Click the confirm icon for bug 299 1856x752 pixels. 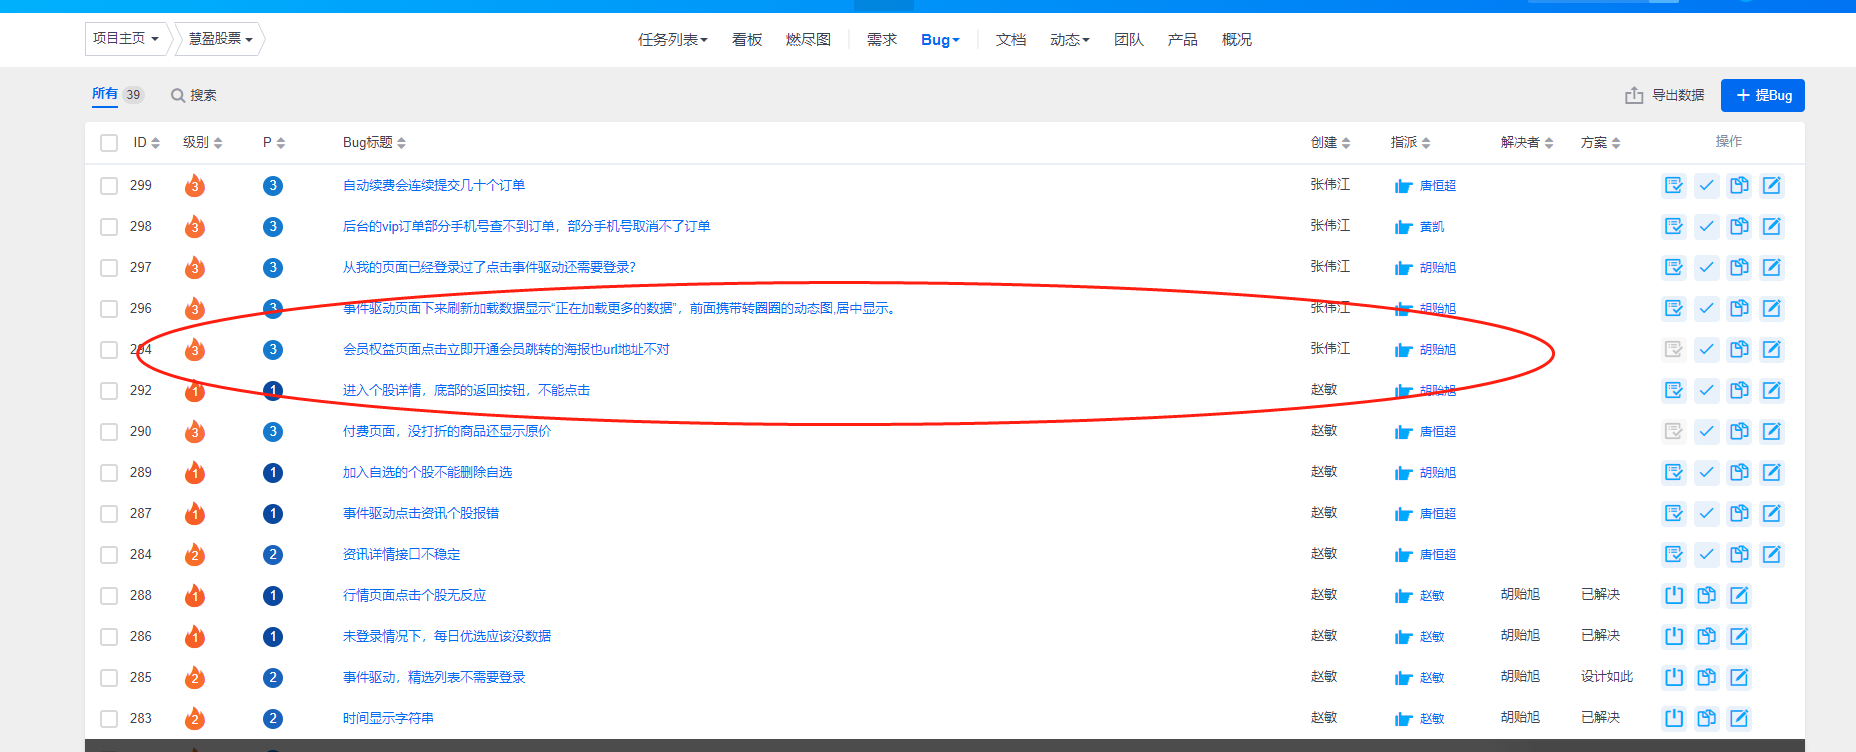tap(1673, 185)
